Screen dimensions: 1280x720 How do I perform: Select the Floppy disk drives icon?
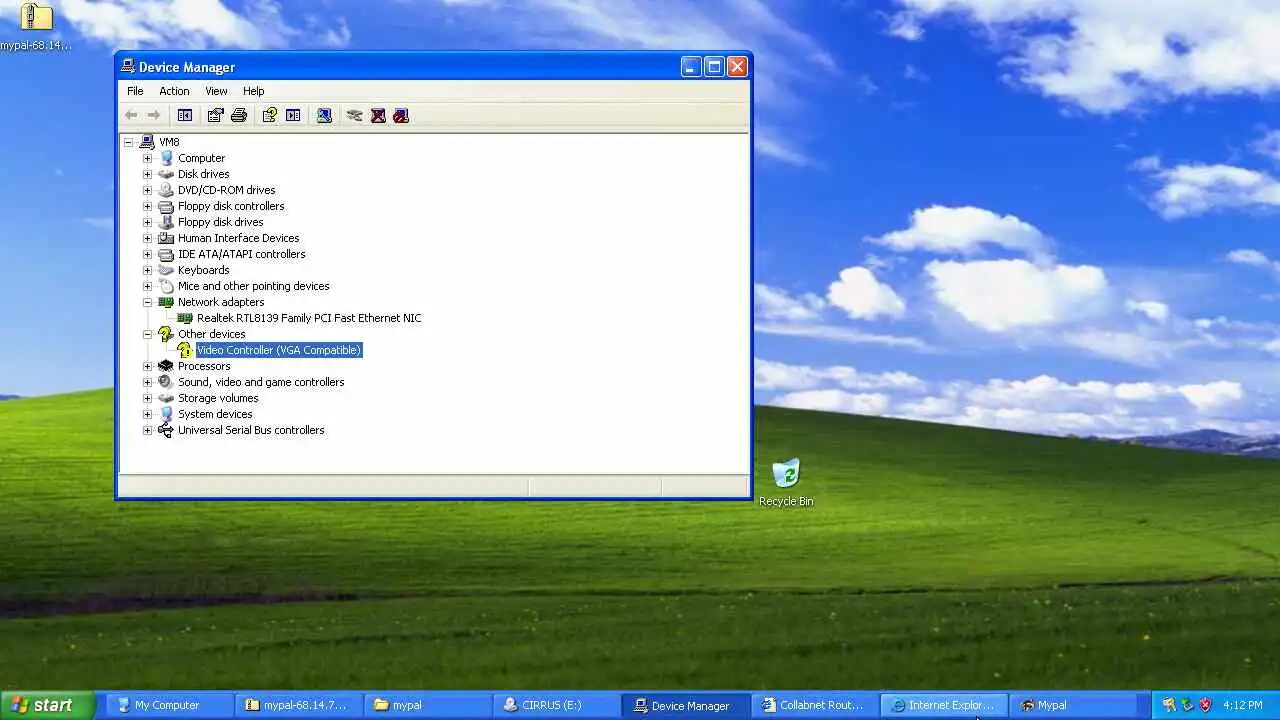(166, 222)
